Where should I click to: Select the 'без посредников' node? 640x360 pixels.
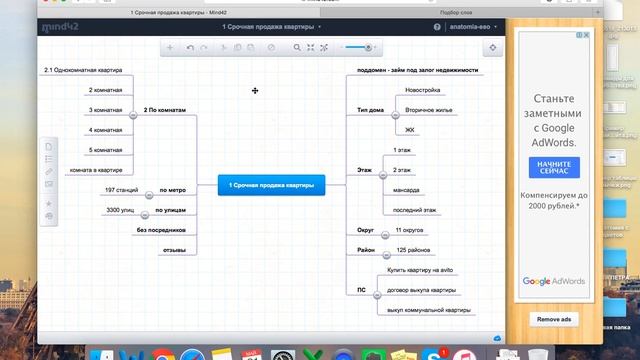161,230
